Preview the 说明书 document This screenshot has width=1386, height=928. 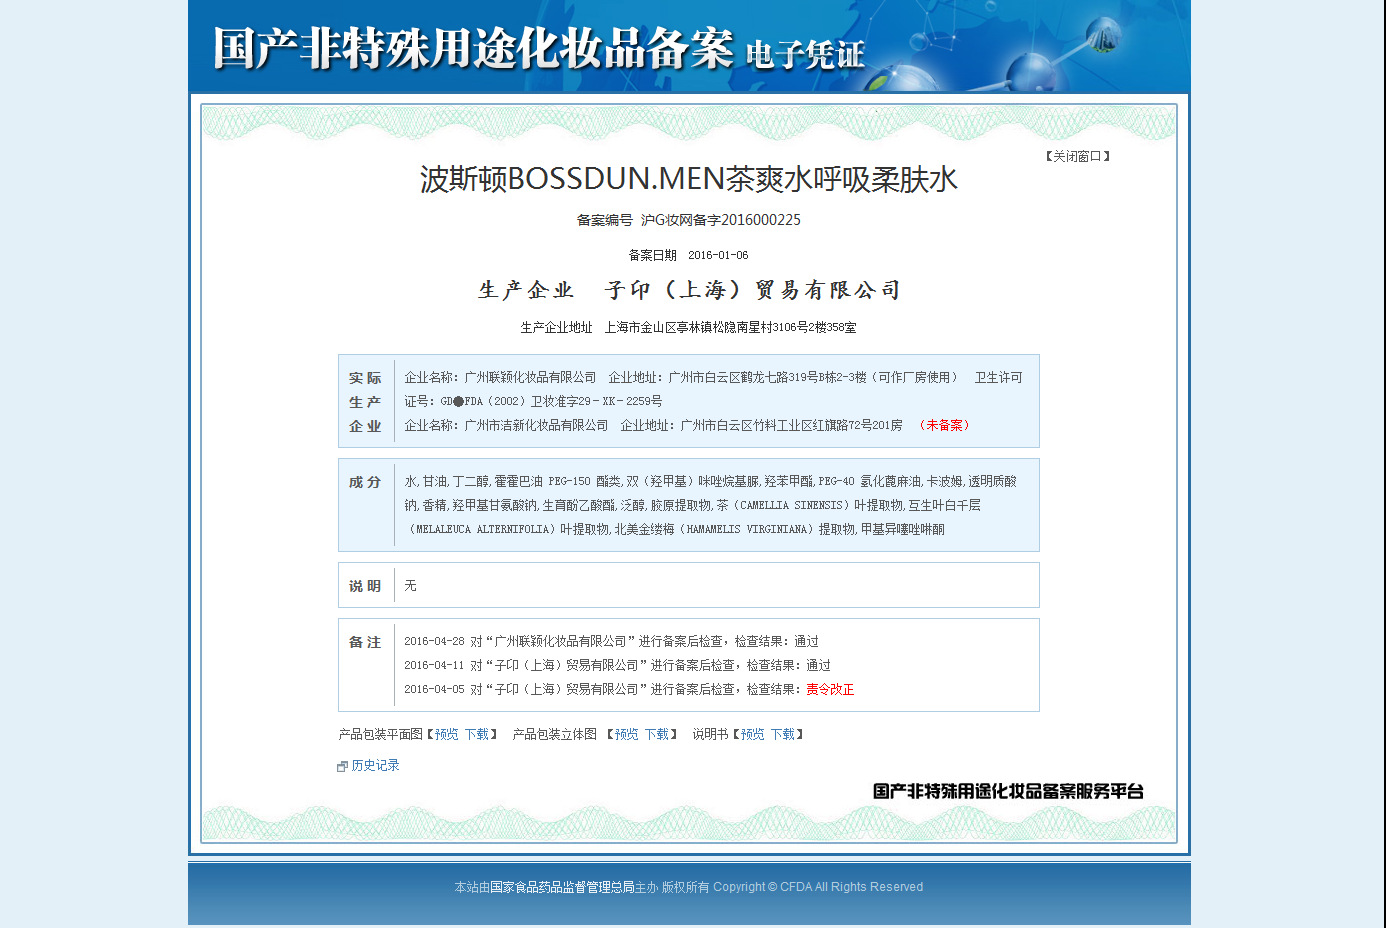[753, 734]
